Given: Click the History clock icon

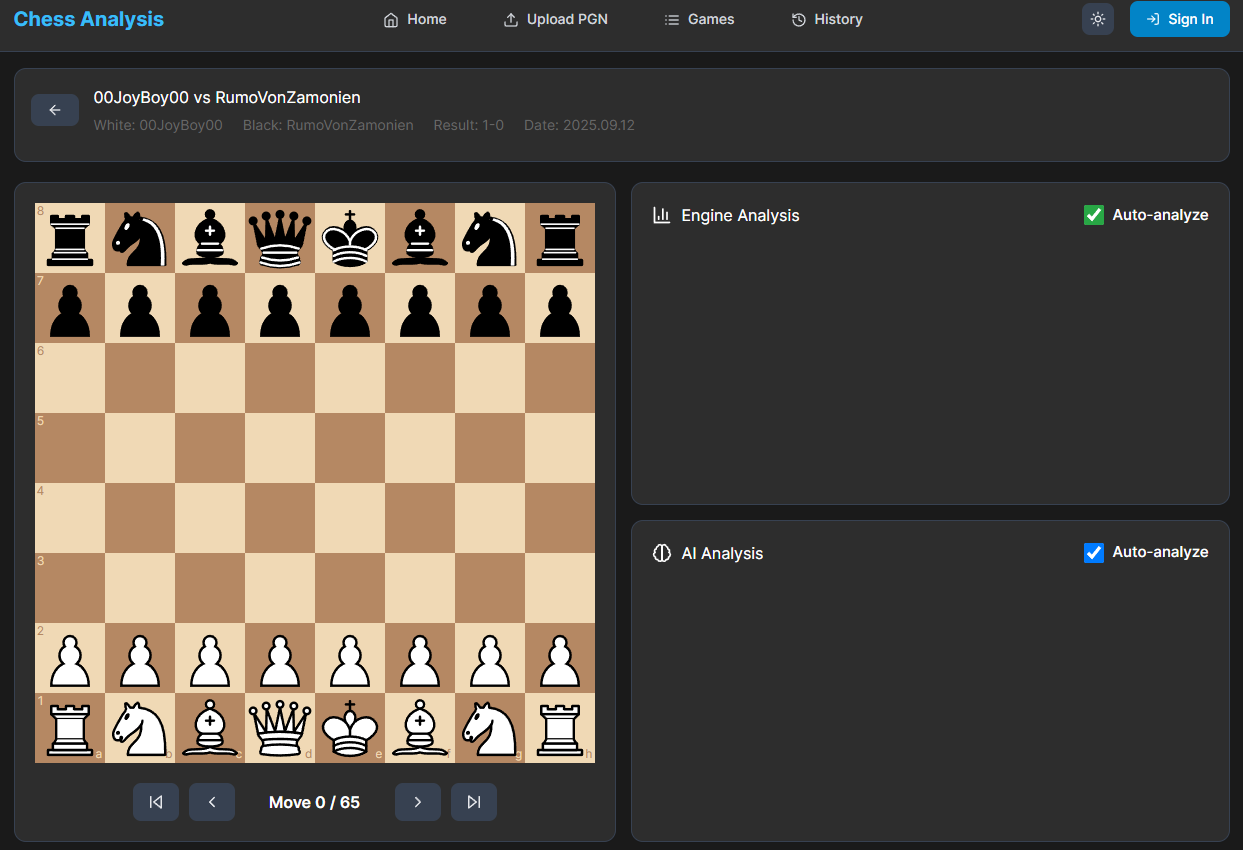Looking at the screenshot, I should 797,18.
